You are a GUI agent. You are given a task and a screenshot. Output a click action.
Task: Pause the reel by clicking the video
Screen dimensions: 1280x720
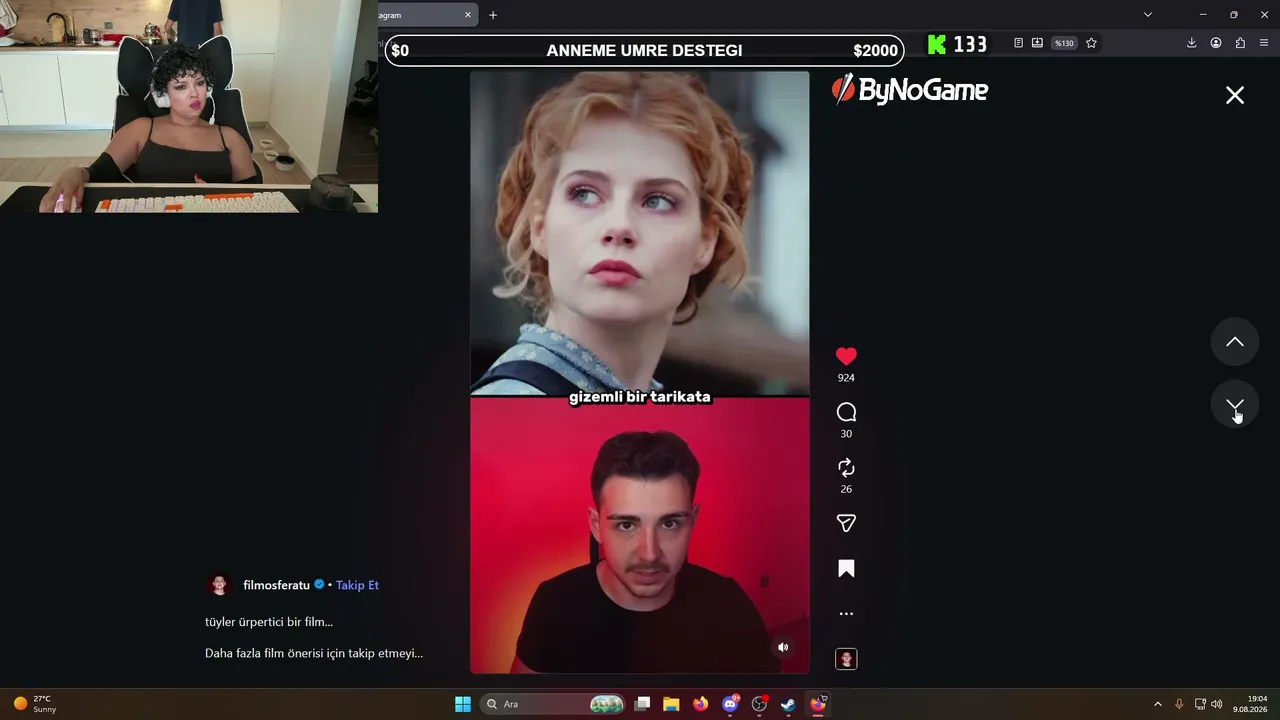point(640,372)
